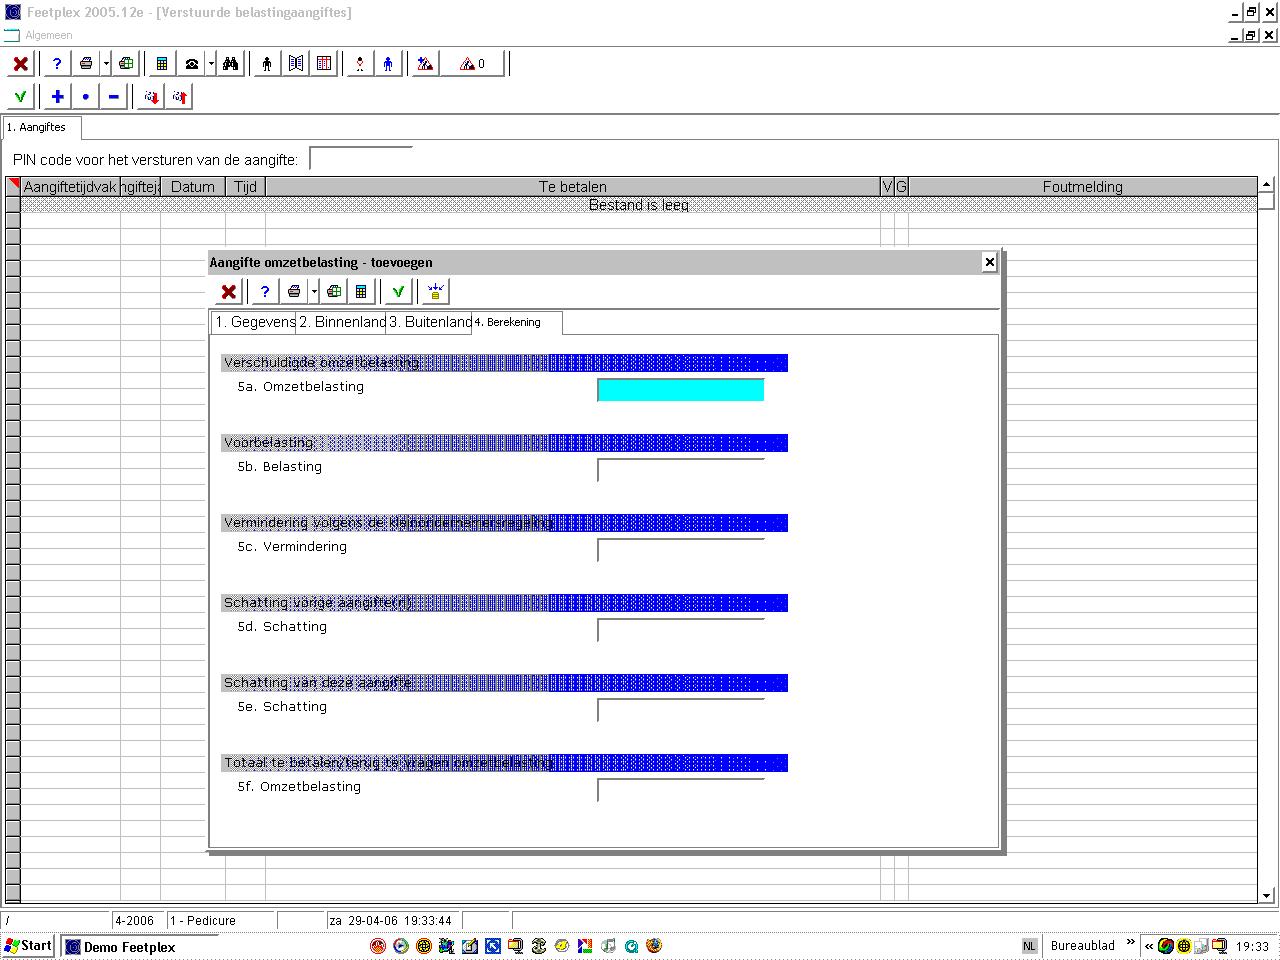
Task: Click the red X cancel icon in the dialog toolbar
Action: pos(229,292)
